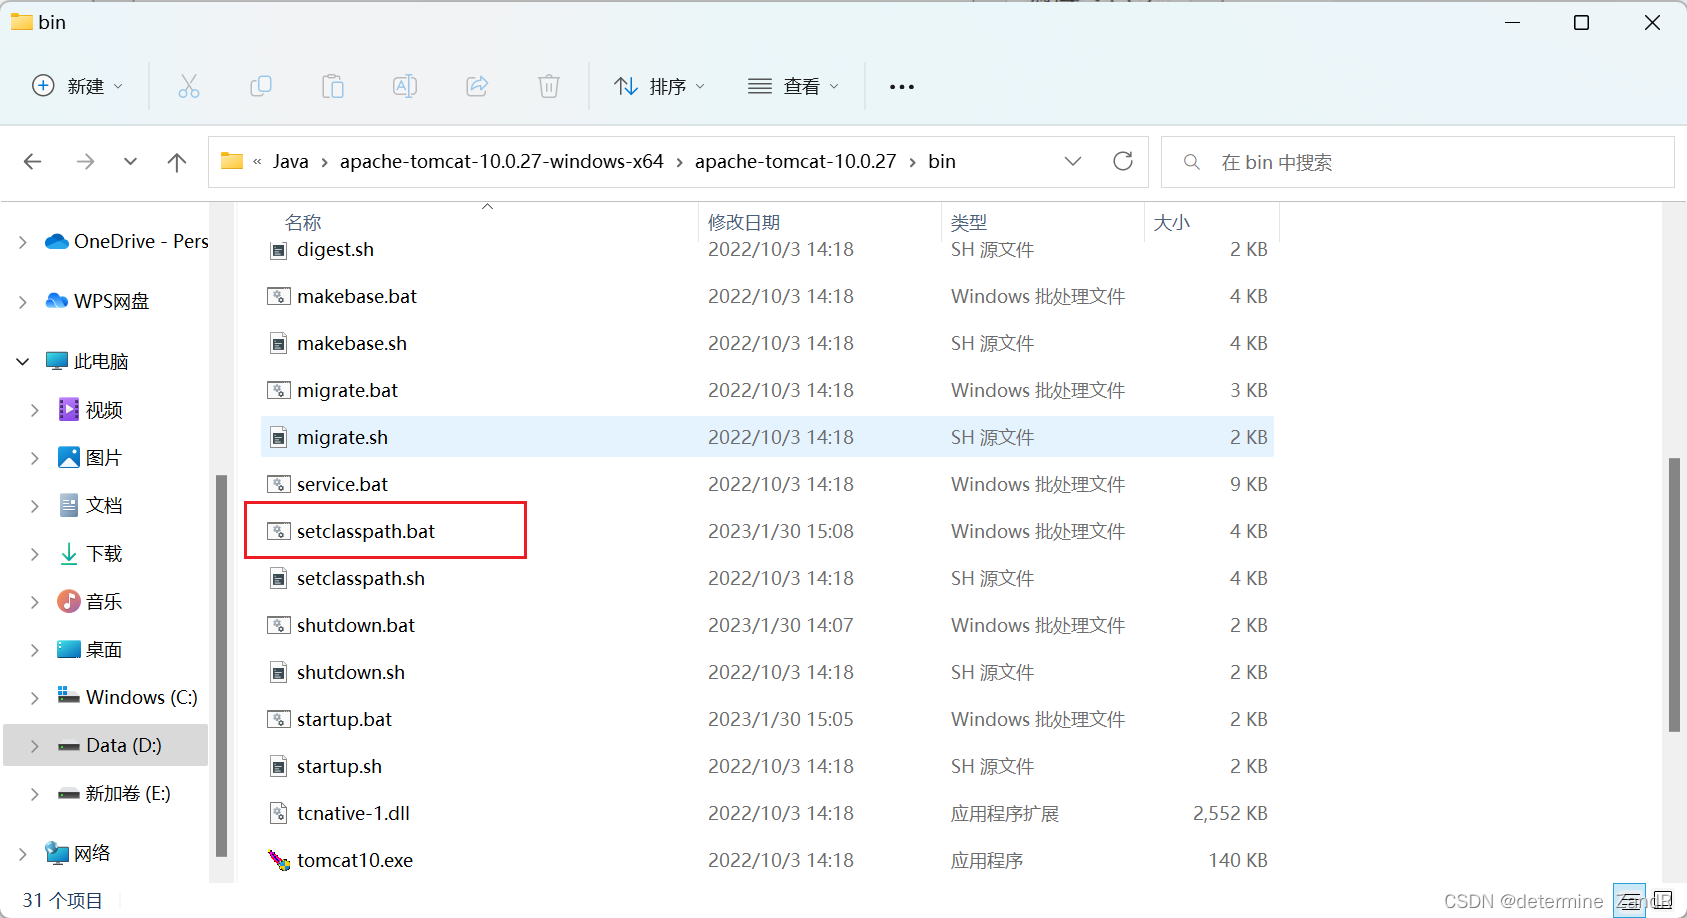The image size is (1687, 918).
Task: Click apache-tomcat-10.0.27-windows-x64 breadcrumb
Action: click(502, 162)
